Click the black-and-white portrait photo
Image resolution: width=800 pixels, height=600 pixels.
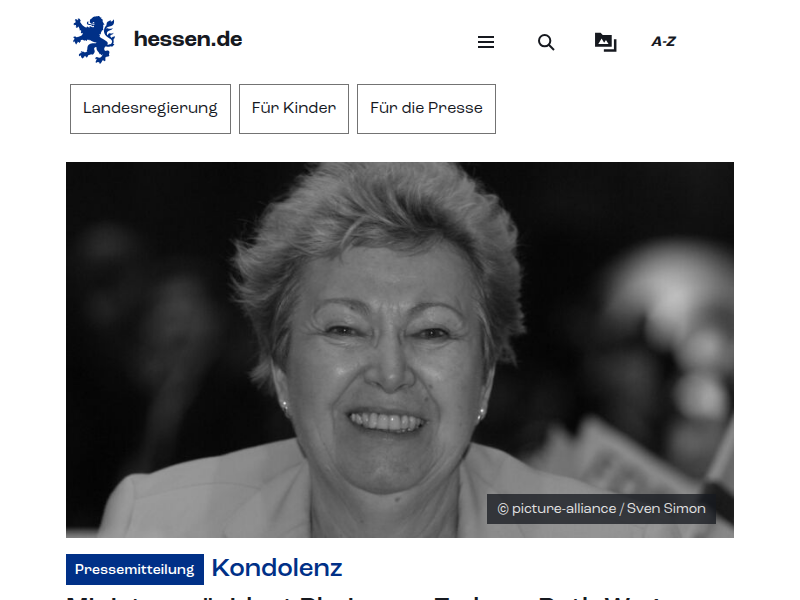point(400,349)
